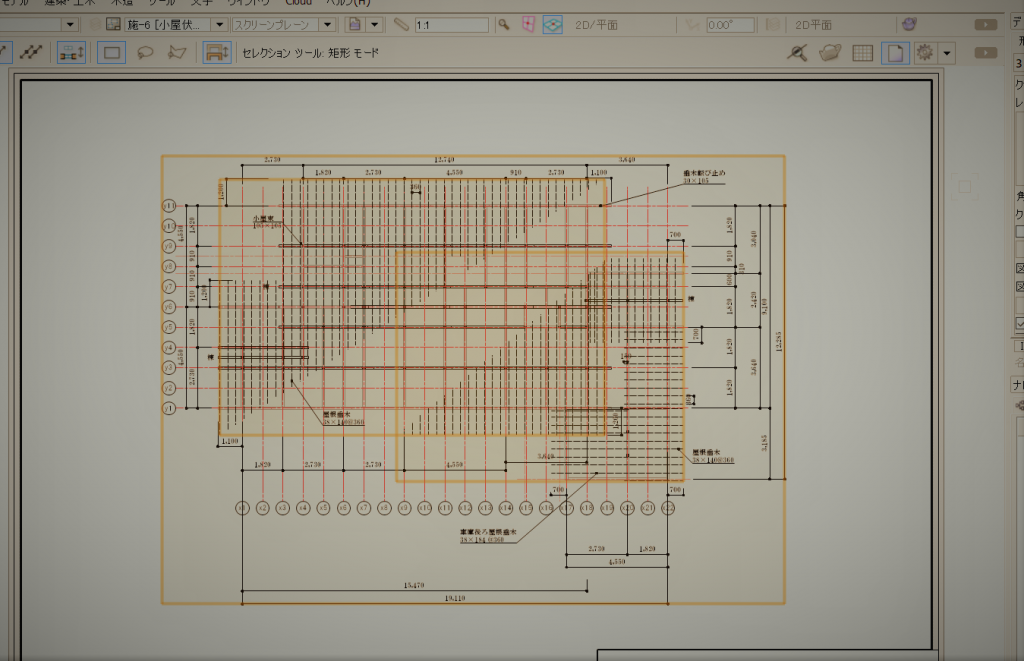Viewport: 1024px width, 661px height.
Task: Toggle the checked checkbox in right panel
Action: pyautogui.click(x=1020, y=323)
